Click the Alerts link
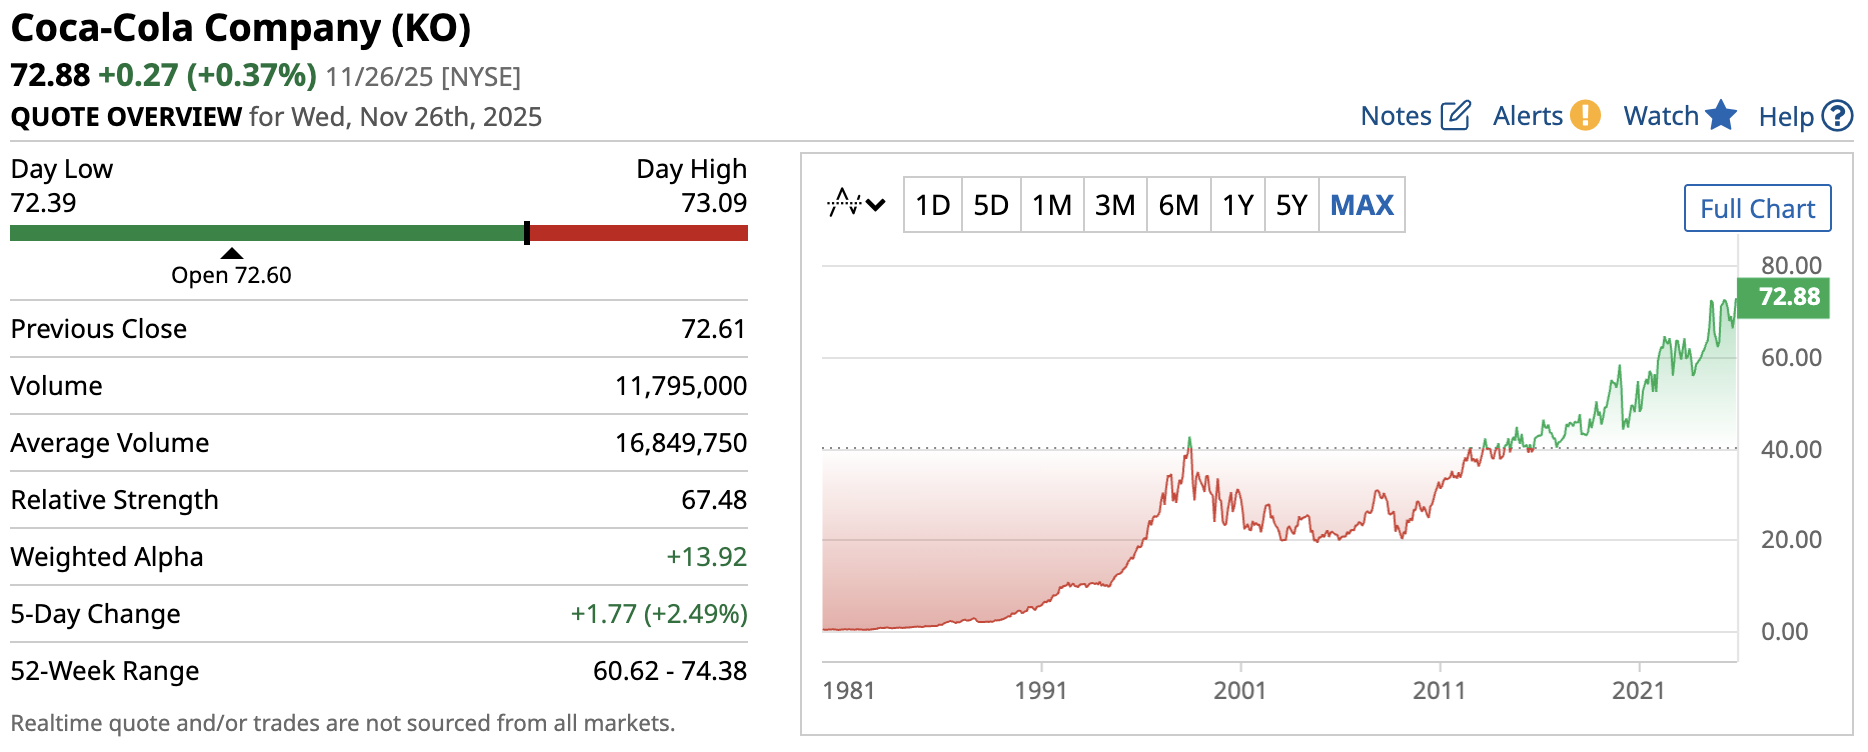The height and width of the screenshot is (752, 1868). [1527, 117]
